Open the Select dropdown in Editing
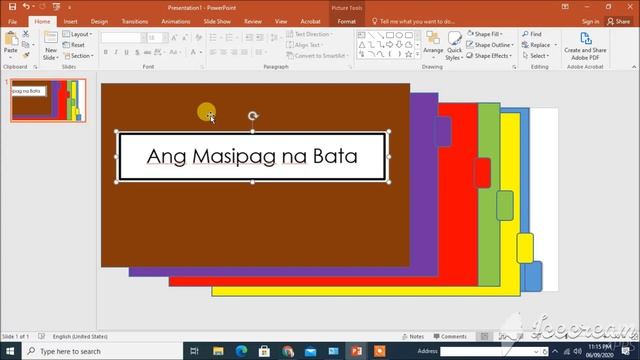The height and width of the screenshot is (360, 640). (x=536, y=55)
